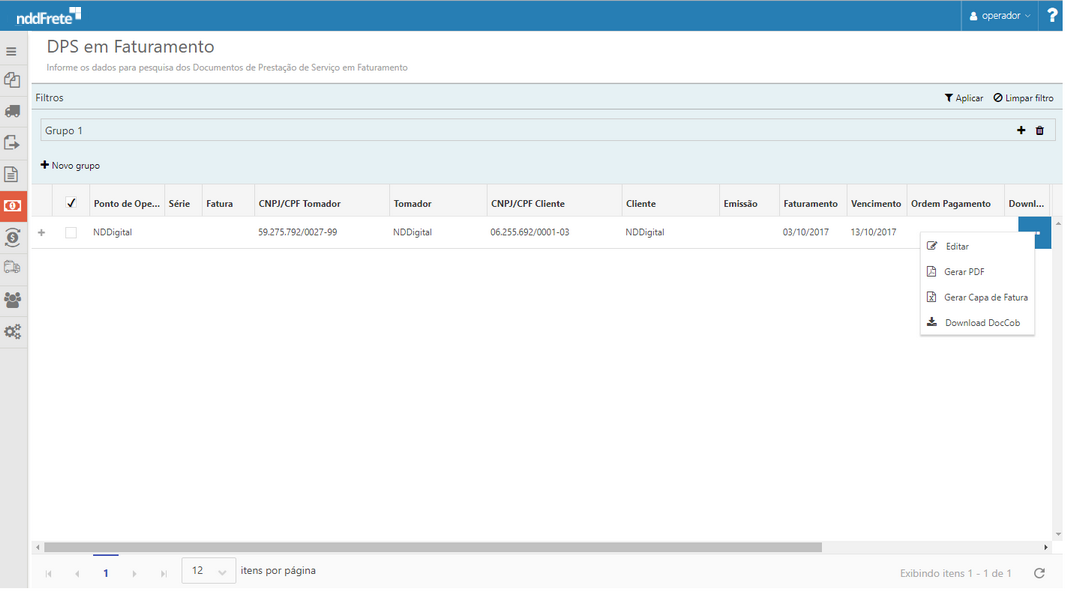1065x592 pixels.
Task: Expand the NDDigital row details
Action: pos(42,232)
